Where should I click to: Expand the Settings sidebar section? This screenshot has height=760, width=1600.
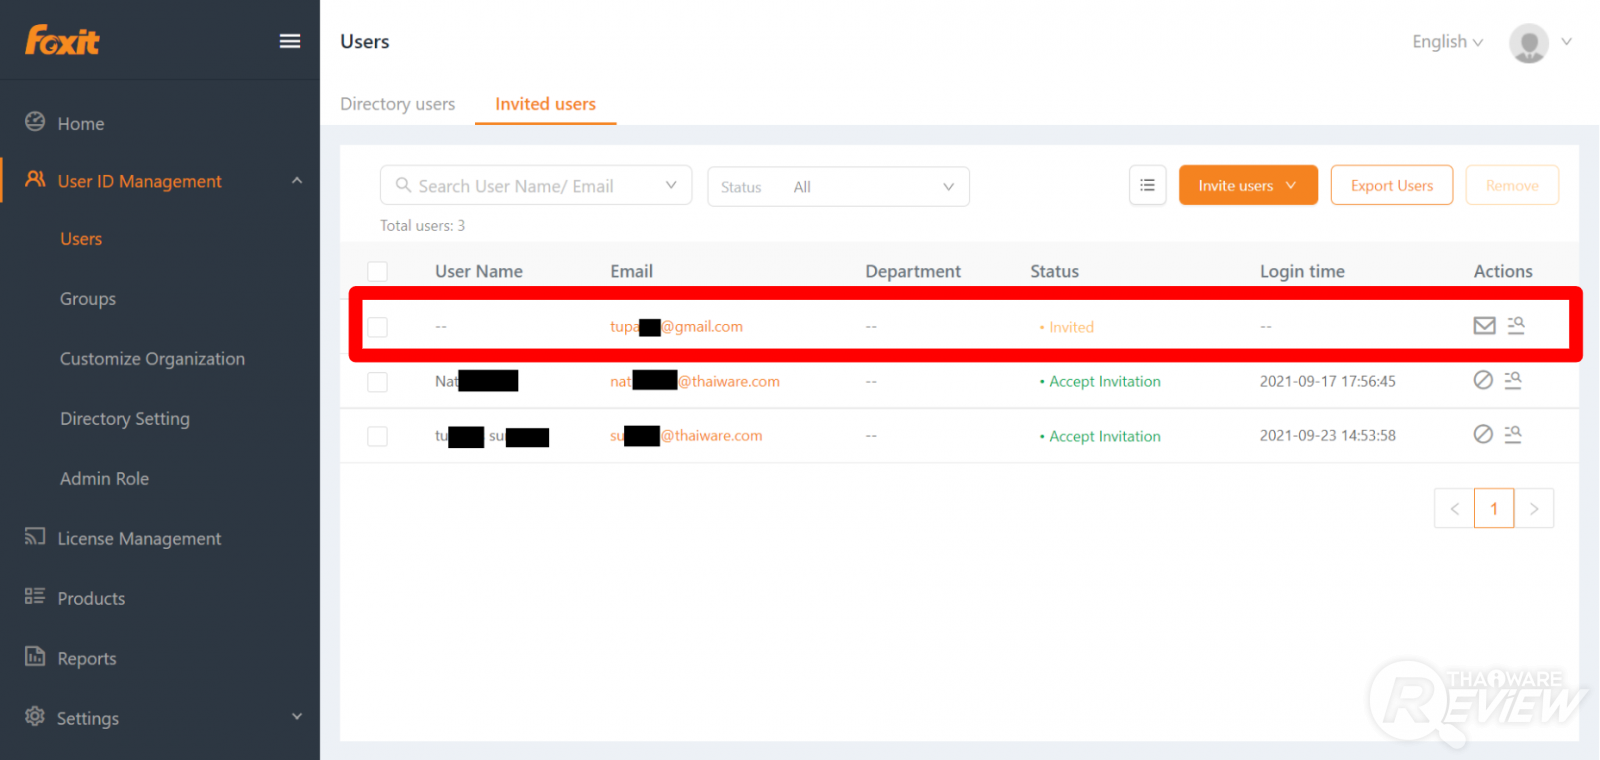pyautogui.click(x=297, y=716)
